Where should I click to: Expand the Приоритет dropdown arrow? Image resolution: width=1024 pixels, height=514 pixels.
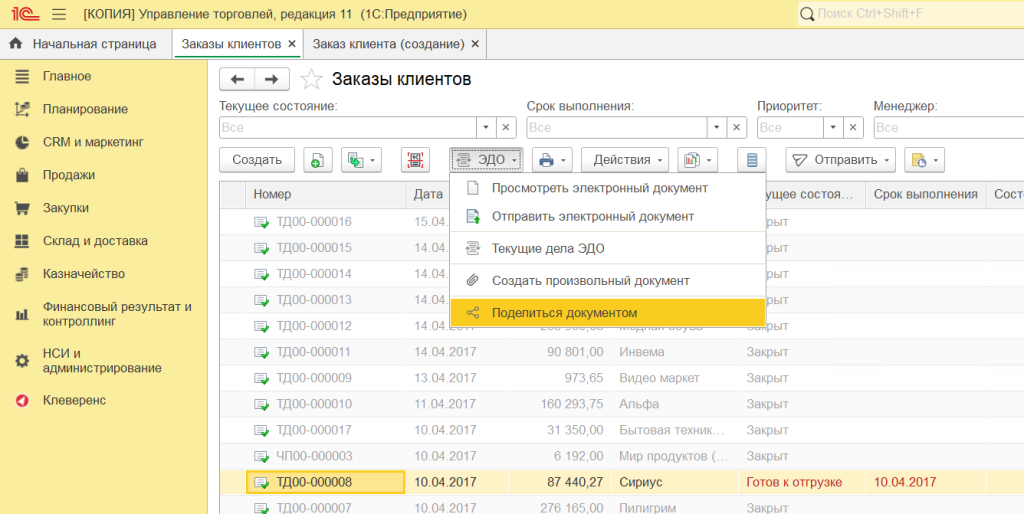pos(833,127)
